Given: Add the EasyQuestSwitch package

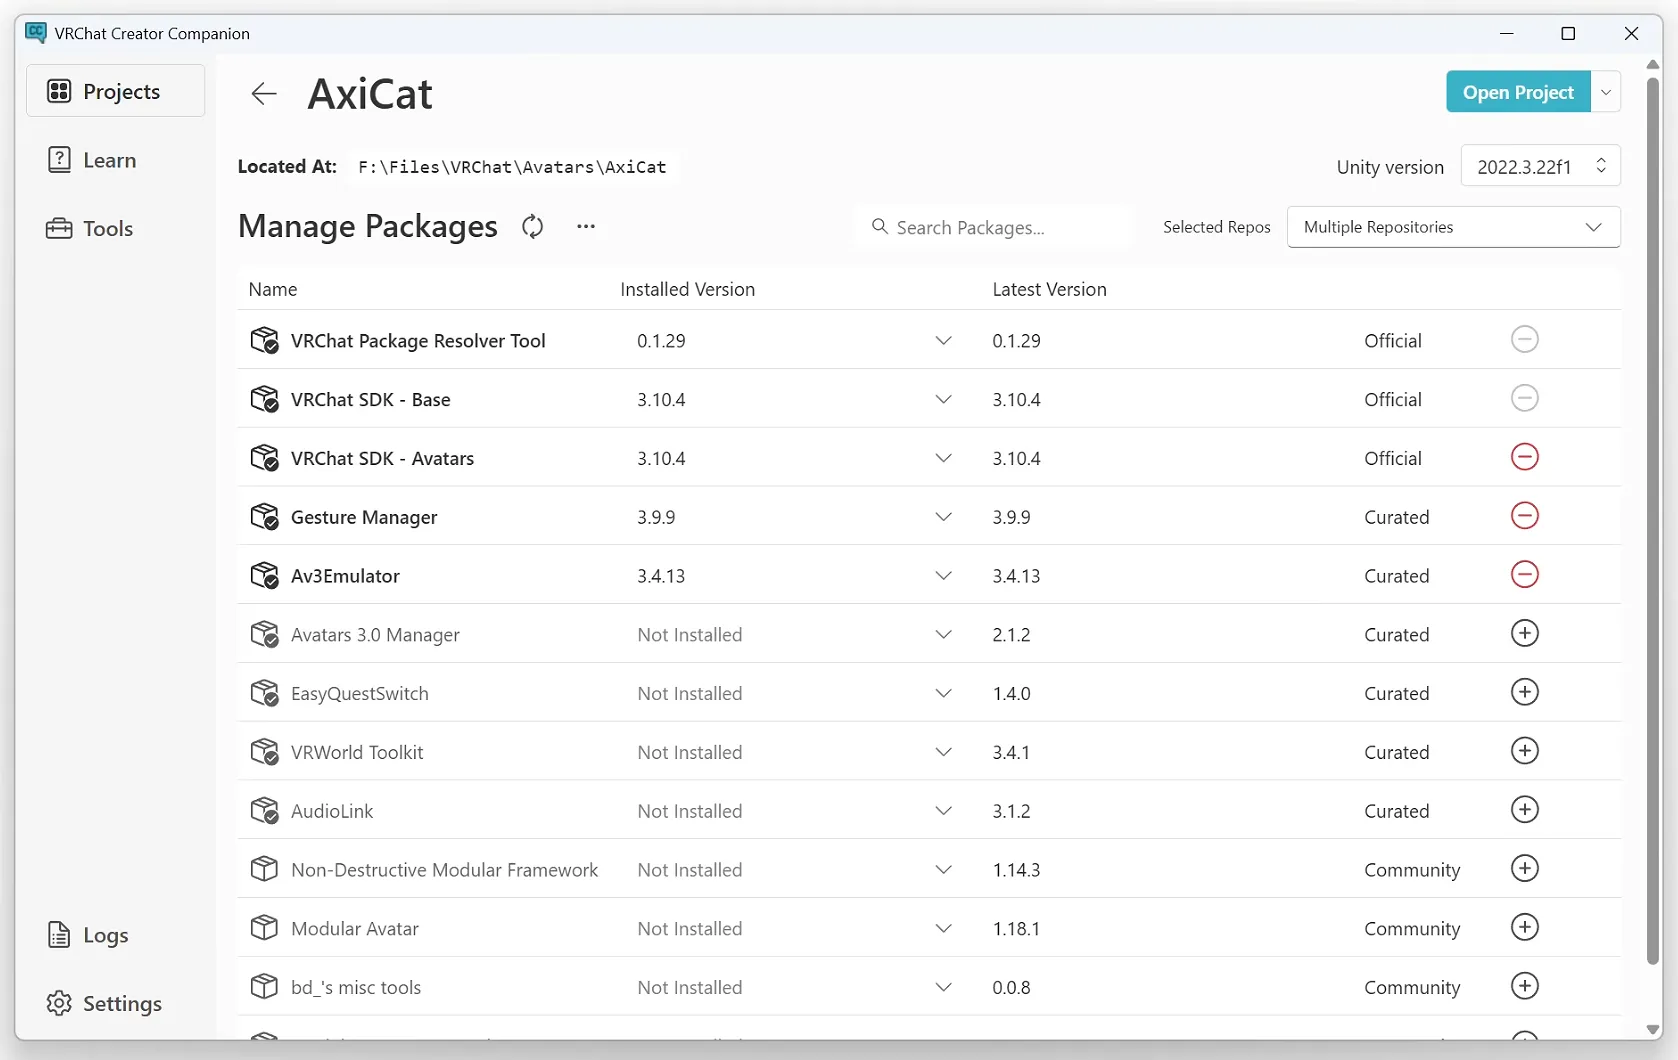Looking at the screenshot, I should [x=1524, y=692].
